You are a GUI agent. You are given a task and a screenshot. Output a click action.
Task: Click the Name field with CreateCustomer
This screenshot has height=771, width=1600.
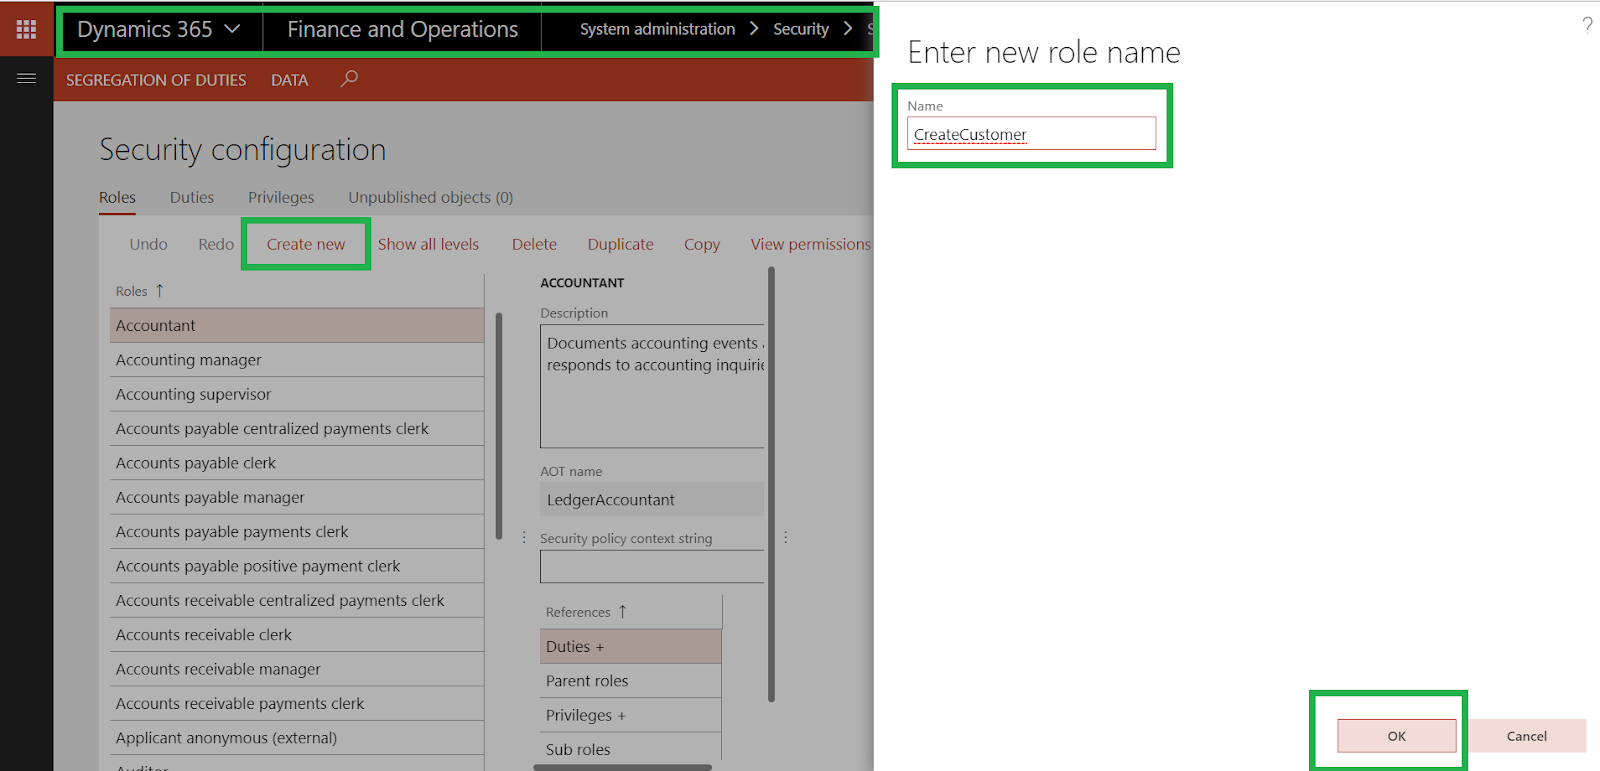[x=1031, y=134]
